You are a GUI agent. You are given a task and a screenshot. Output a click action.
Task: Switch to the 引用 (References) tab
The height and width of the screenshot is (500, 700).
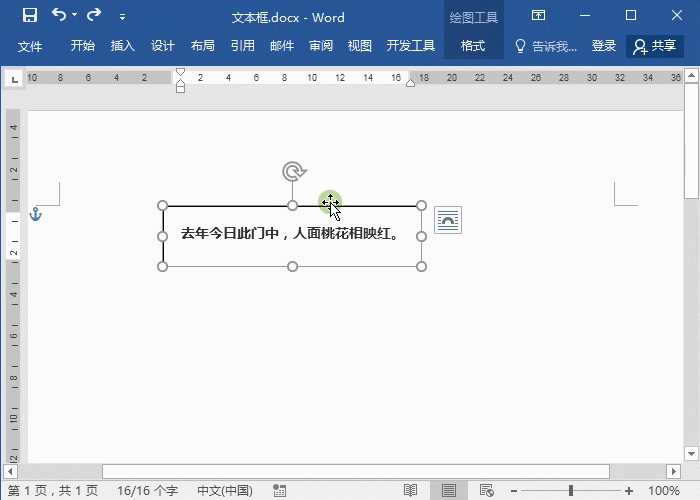tap(242, 46)
